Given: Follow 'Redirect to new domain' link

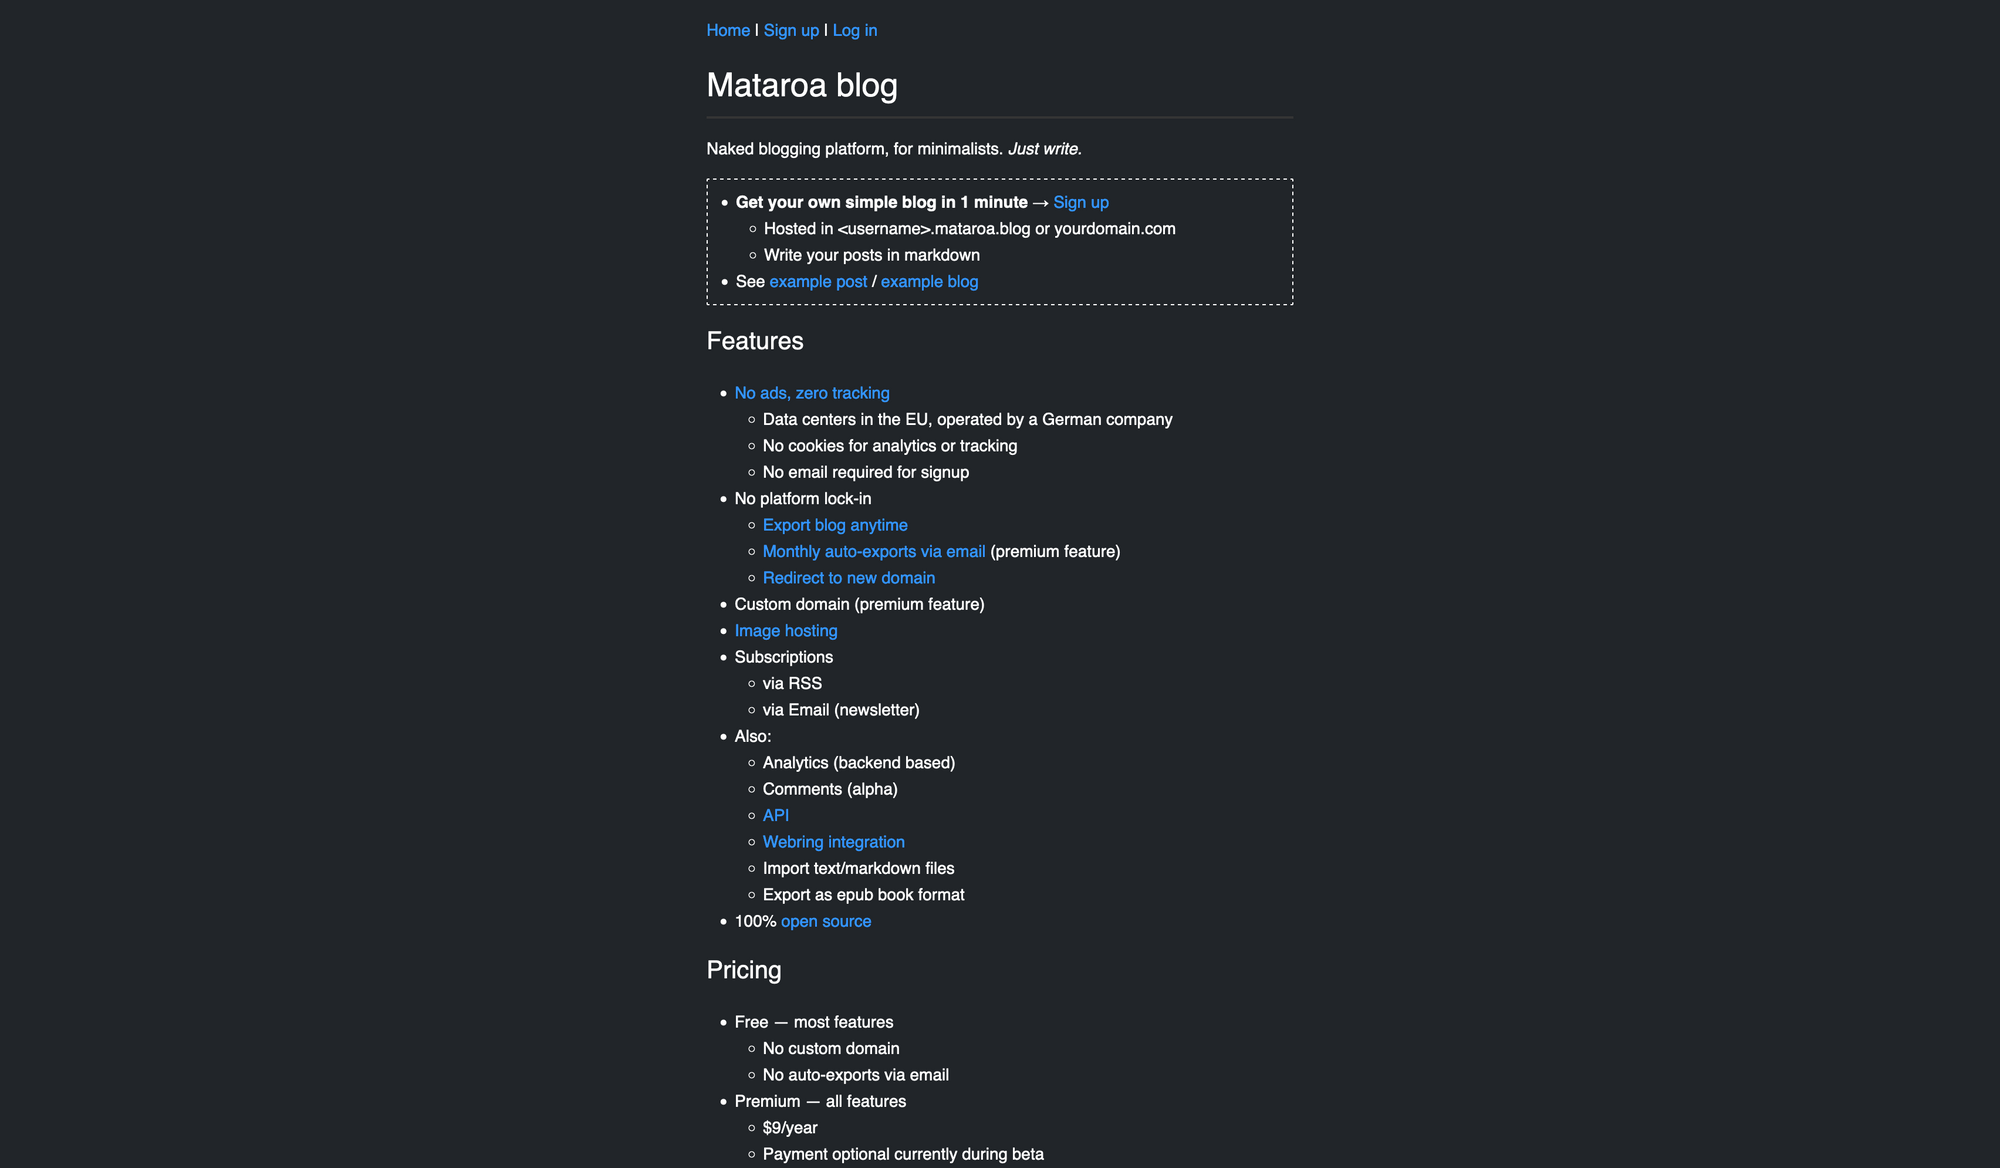Looking at the screenshot, I should tap(848, 578).
